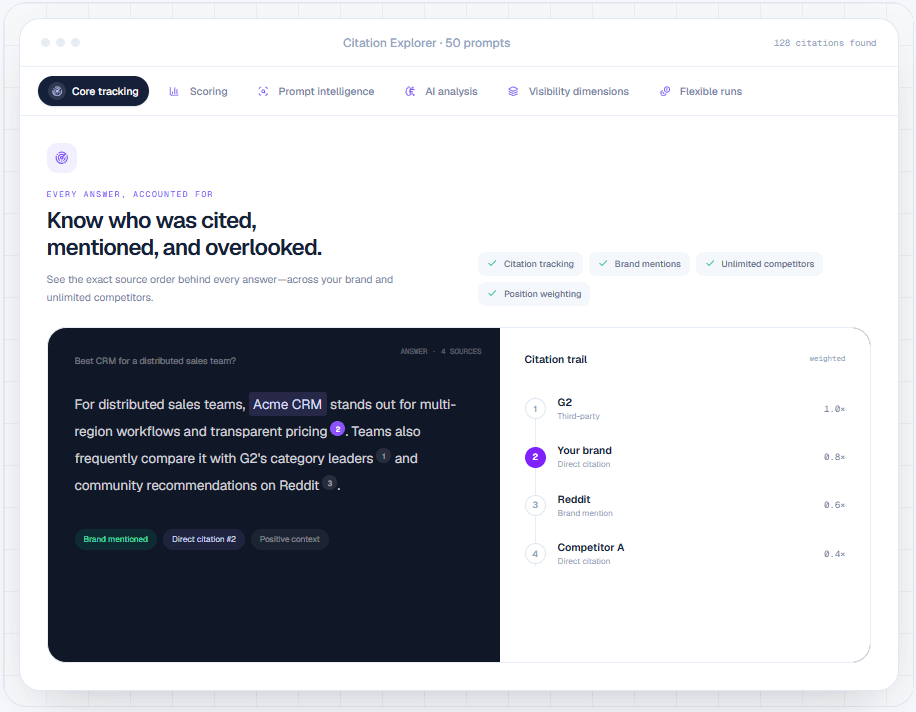
Task: Switch to the Scoring tab
Action: click(x=198, y=91)
